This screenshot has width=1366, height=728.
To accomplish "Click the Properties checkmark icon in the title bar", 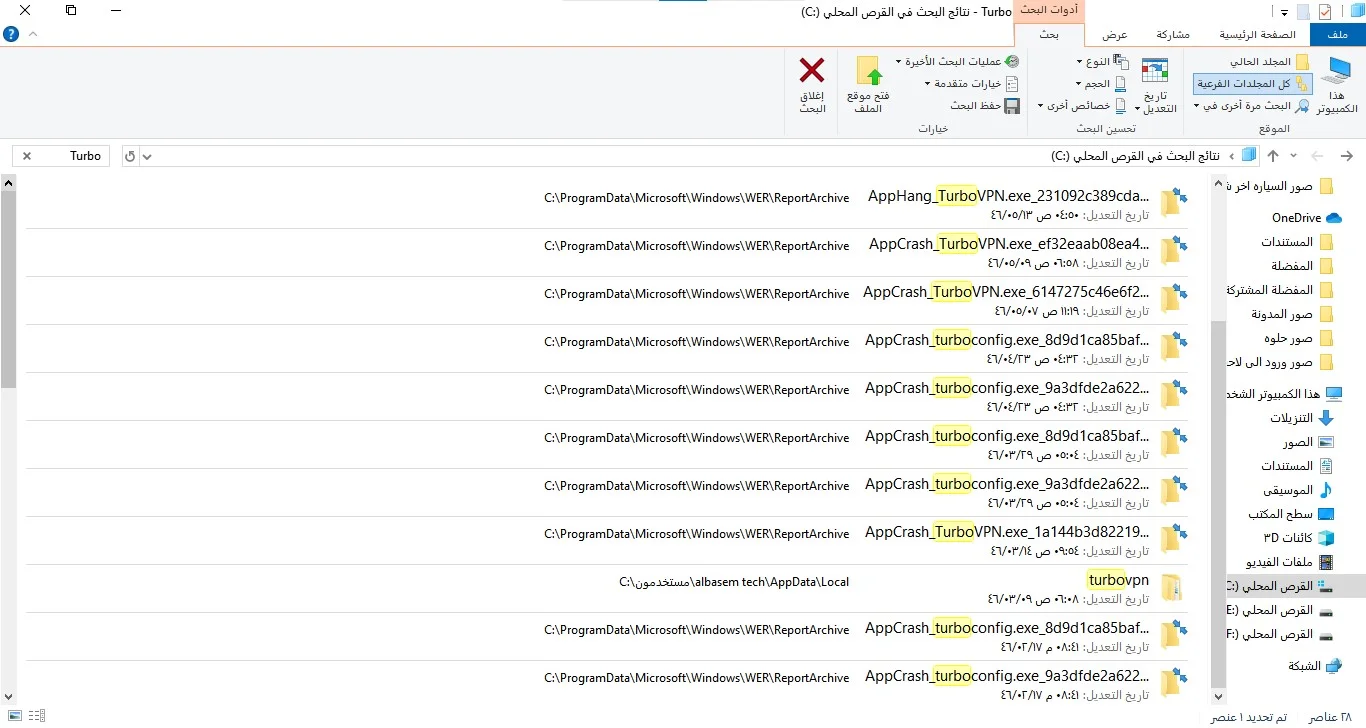I will tap(1325, 11).
